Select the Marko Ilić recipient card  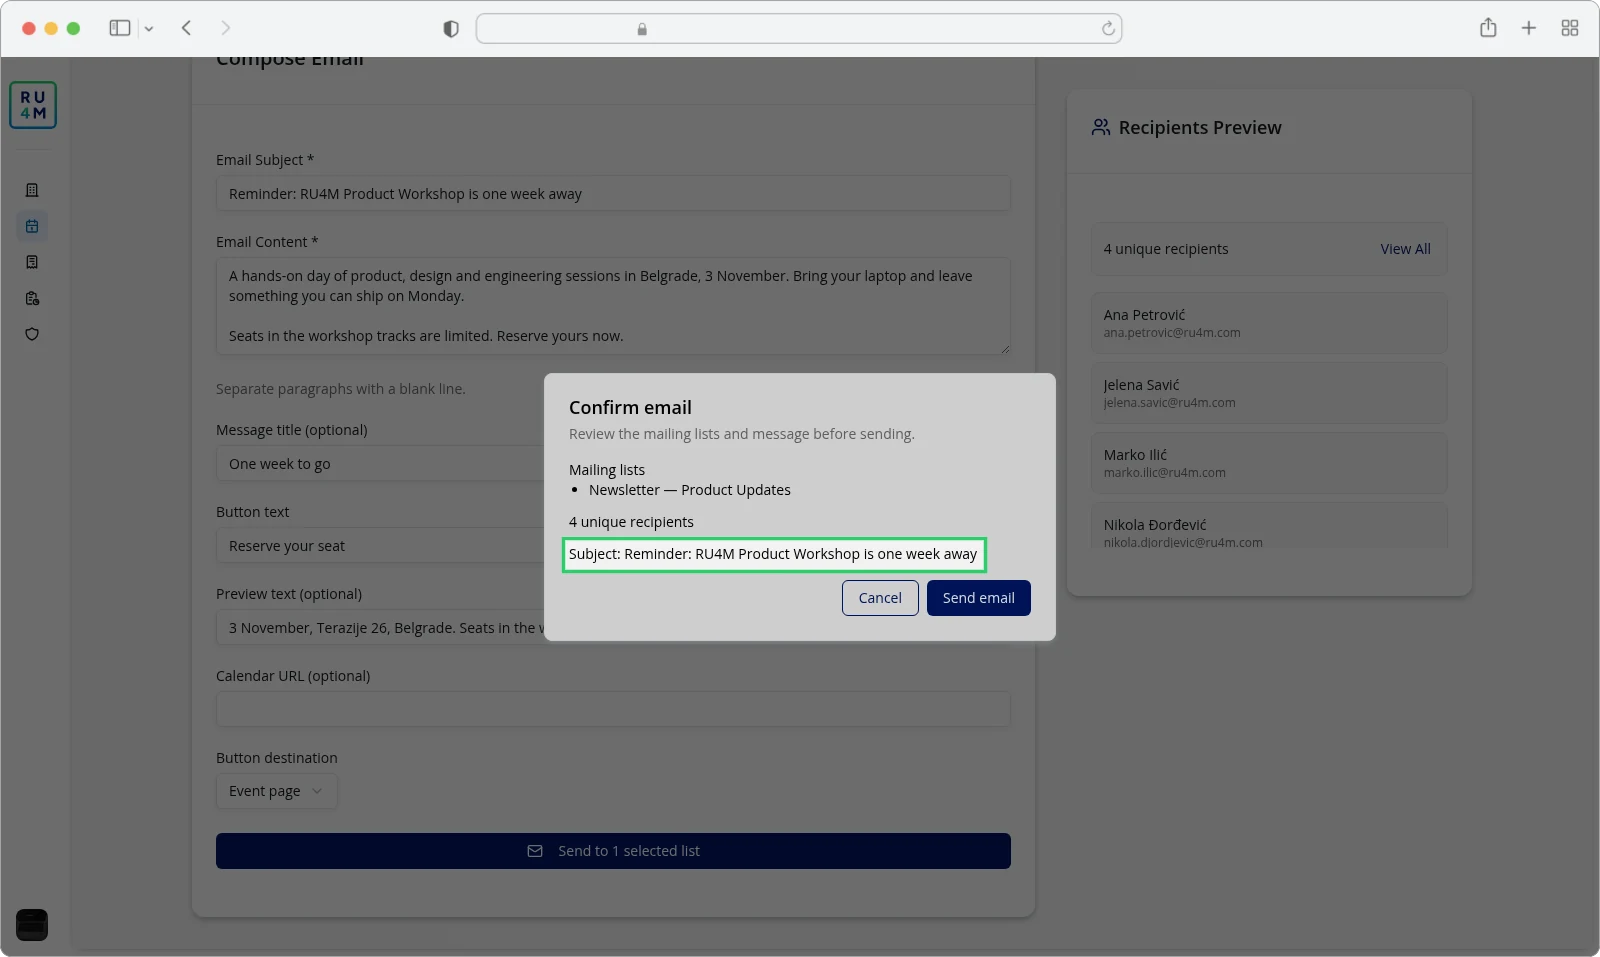1269,463
